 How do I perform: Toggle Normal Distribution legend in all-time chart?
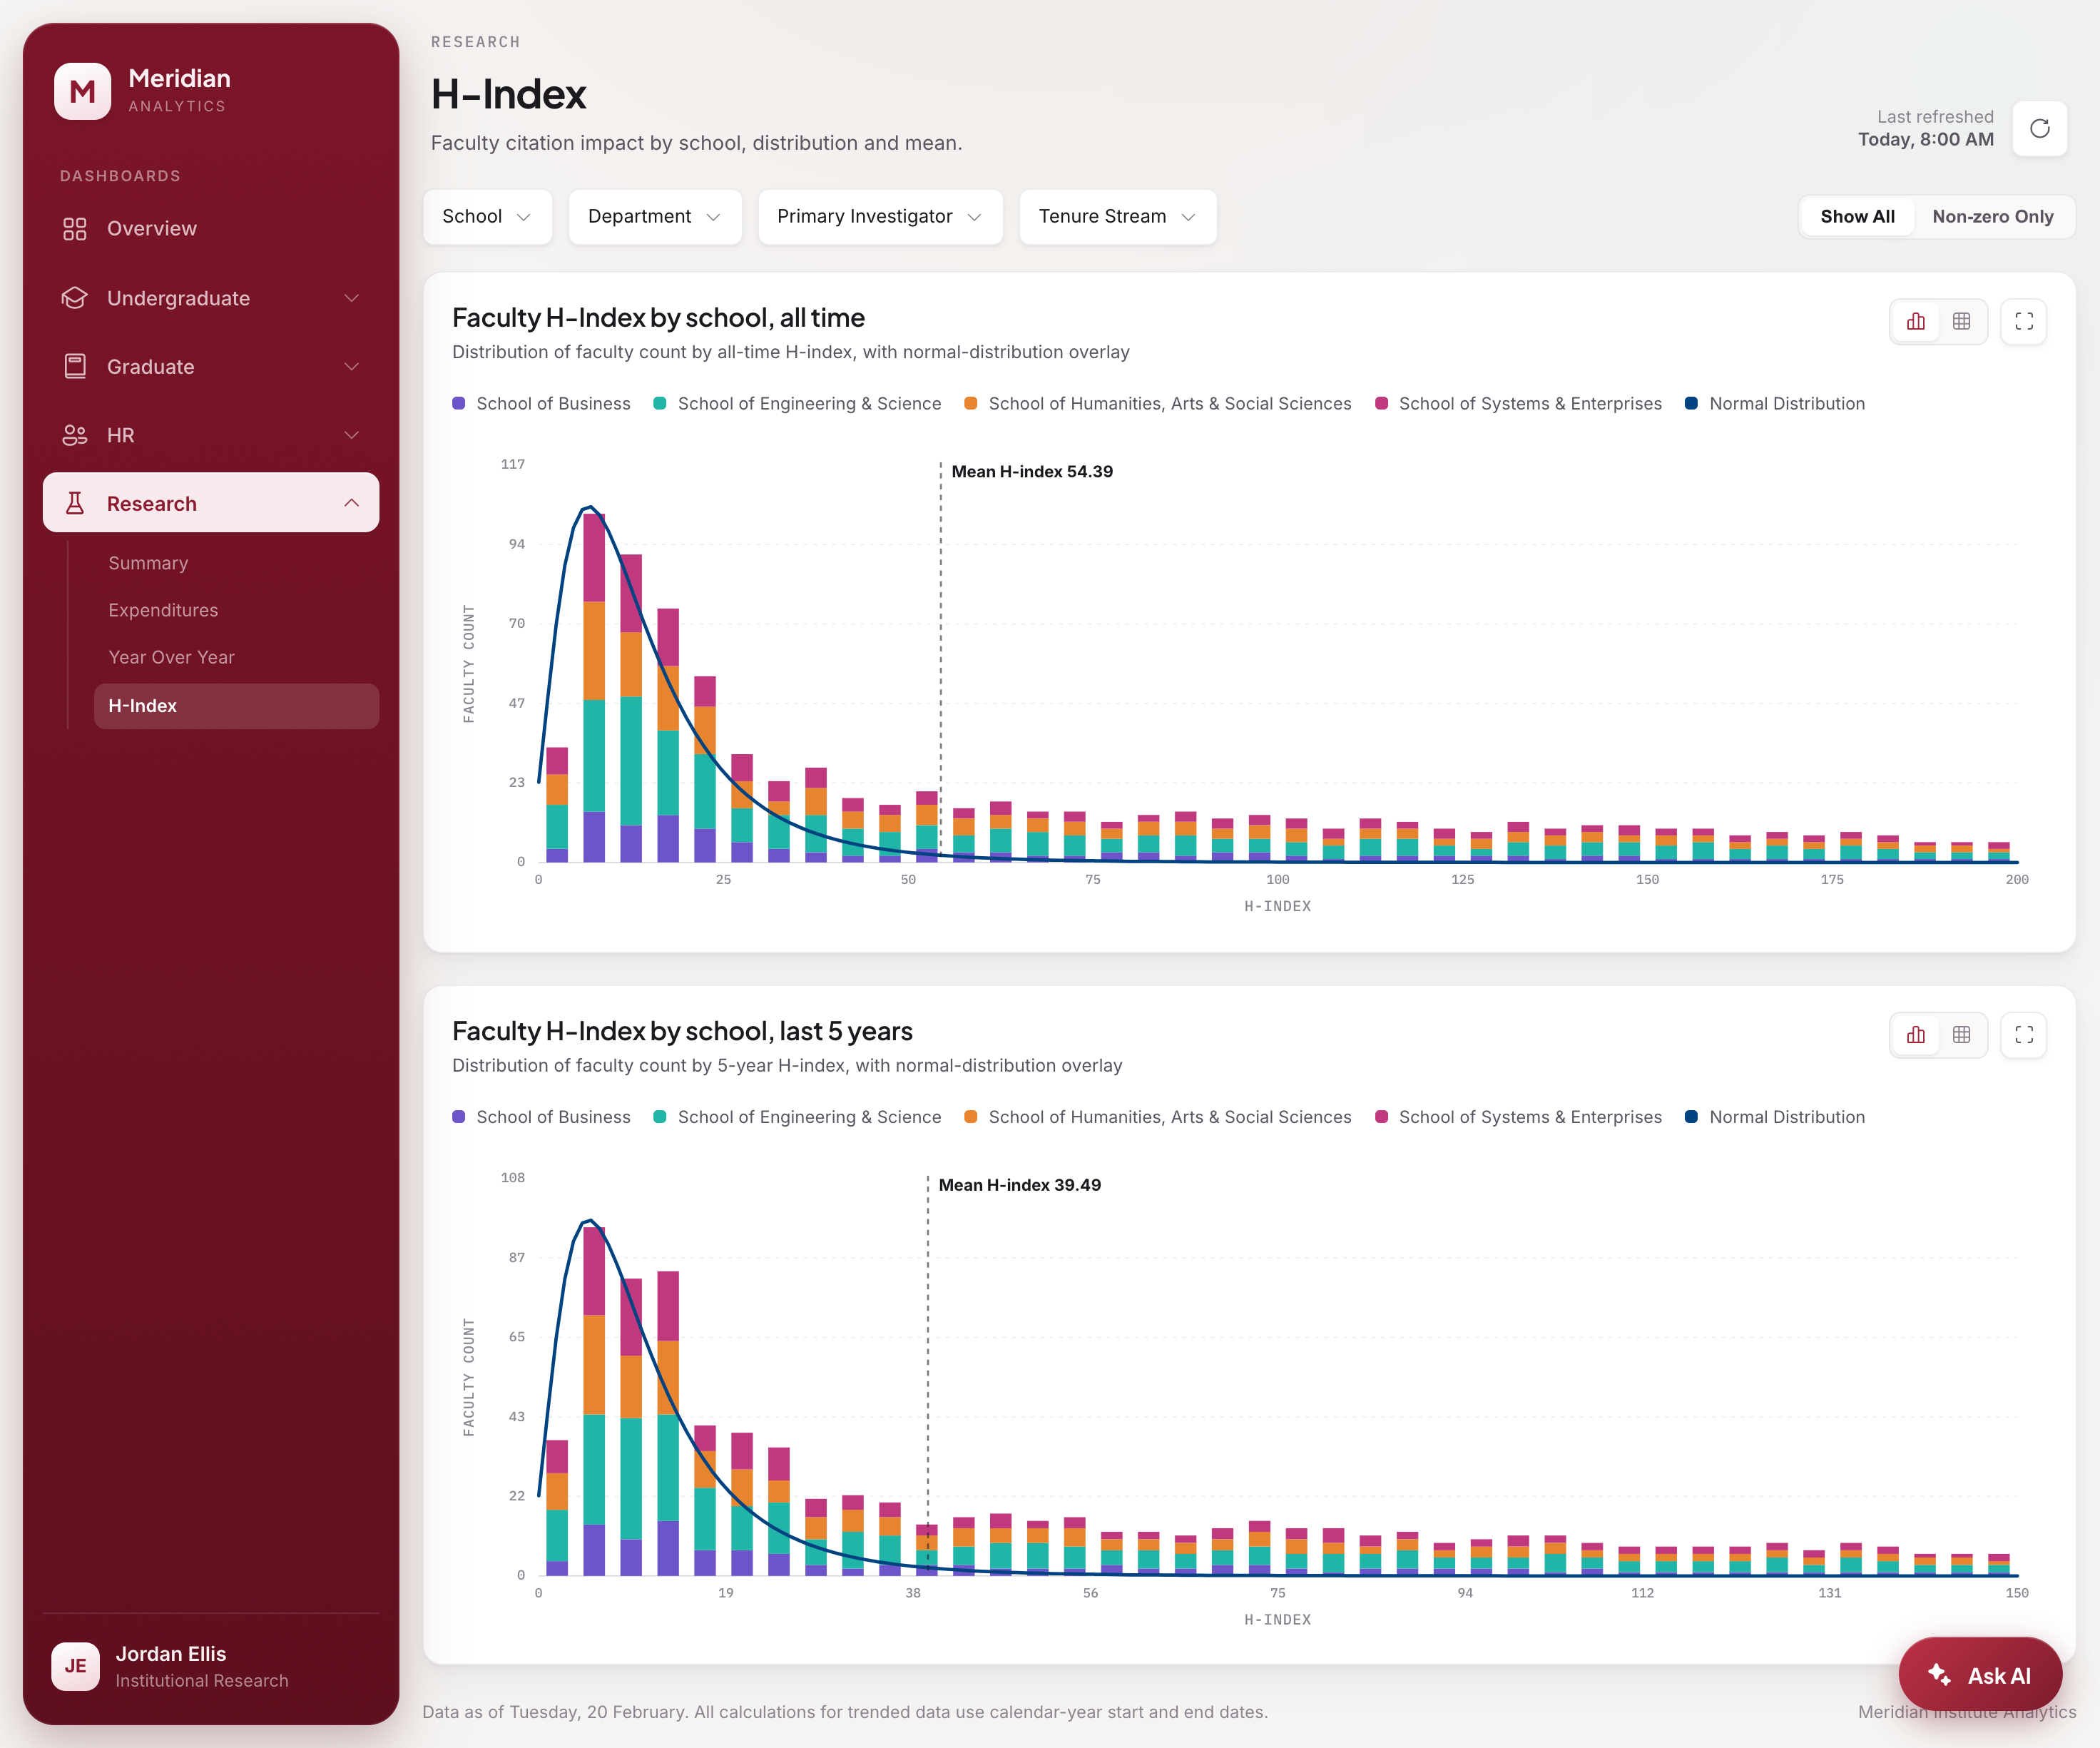pyautogui.click(x=1775, y=404)
